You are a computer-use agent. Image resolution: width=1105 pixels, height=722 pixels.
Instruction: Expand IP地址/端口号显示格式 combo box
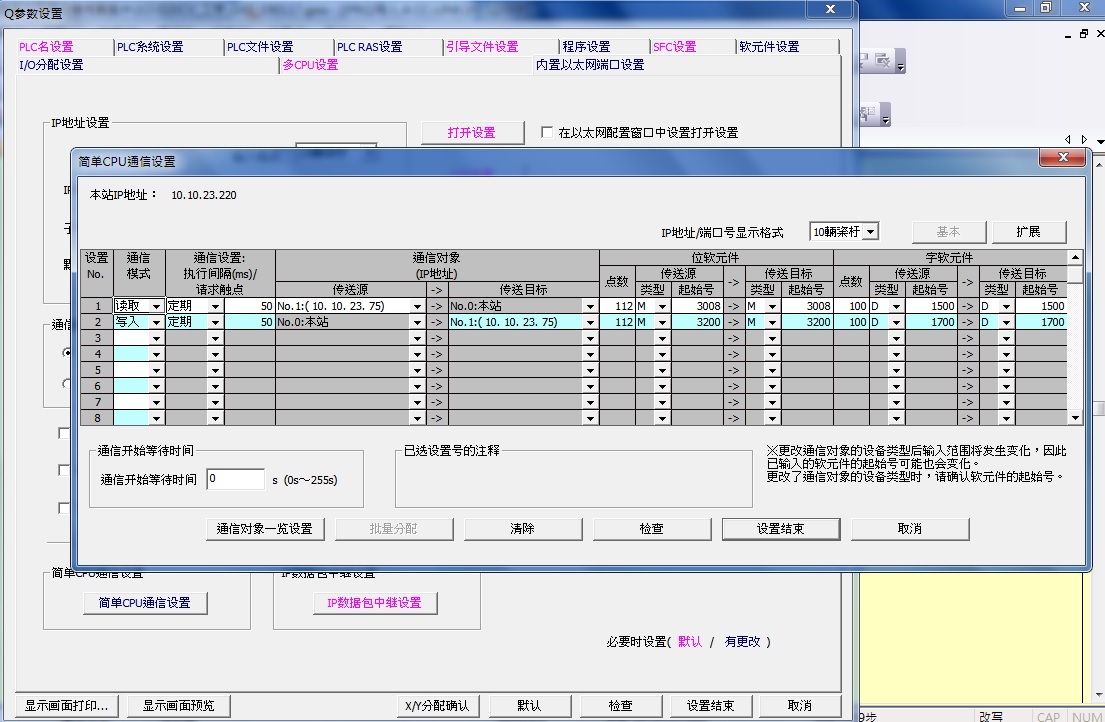pos(870,232)
